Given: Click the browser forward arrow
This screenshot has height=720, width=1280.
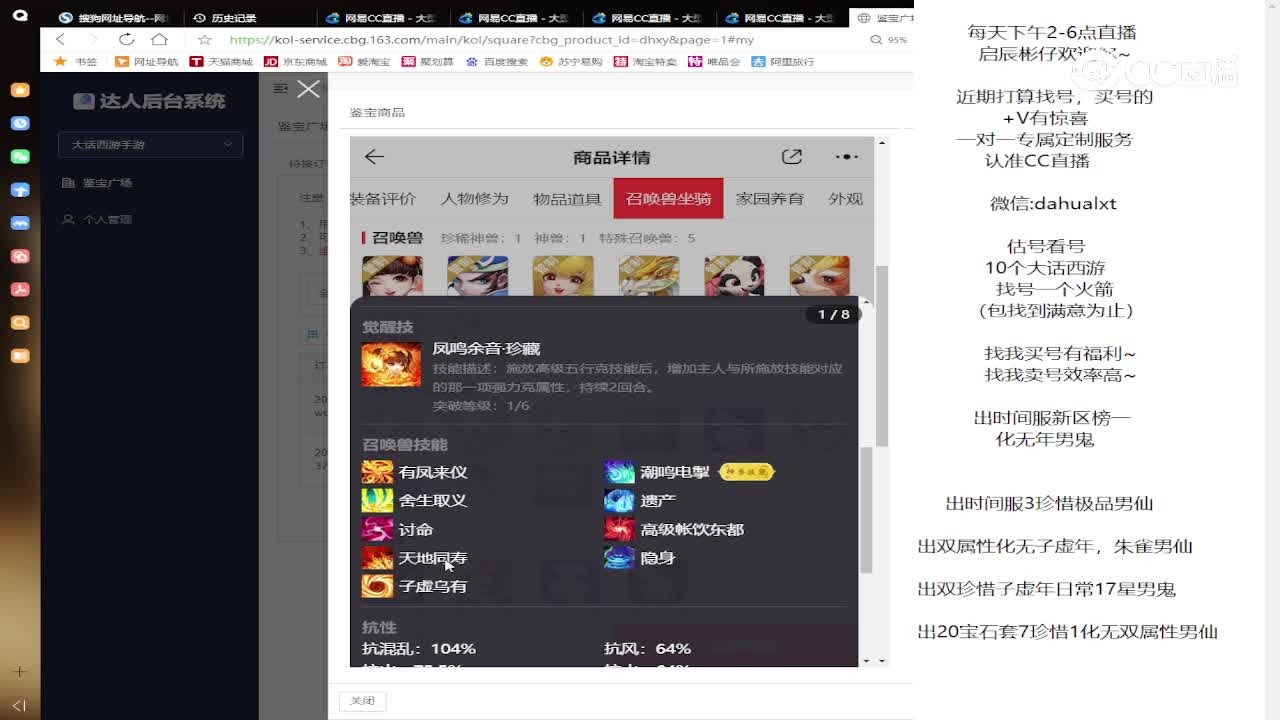Looking at the screenshot, I should (x=92, y=39).
